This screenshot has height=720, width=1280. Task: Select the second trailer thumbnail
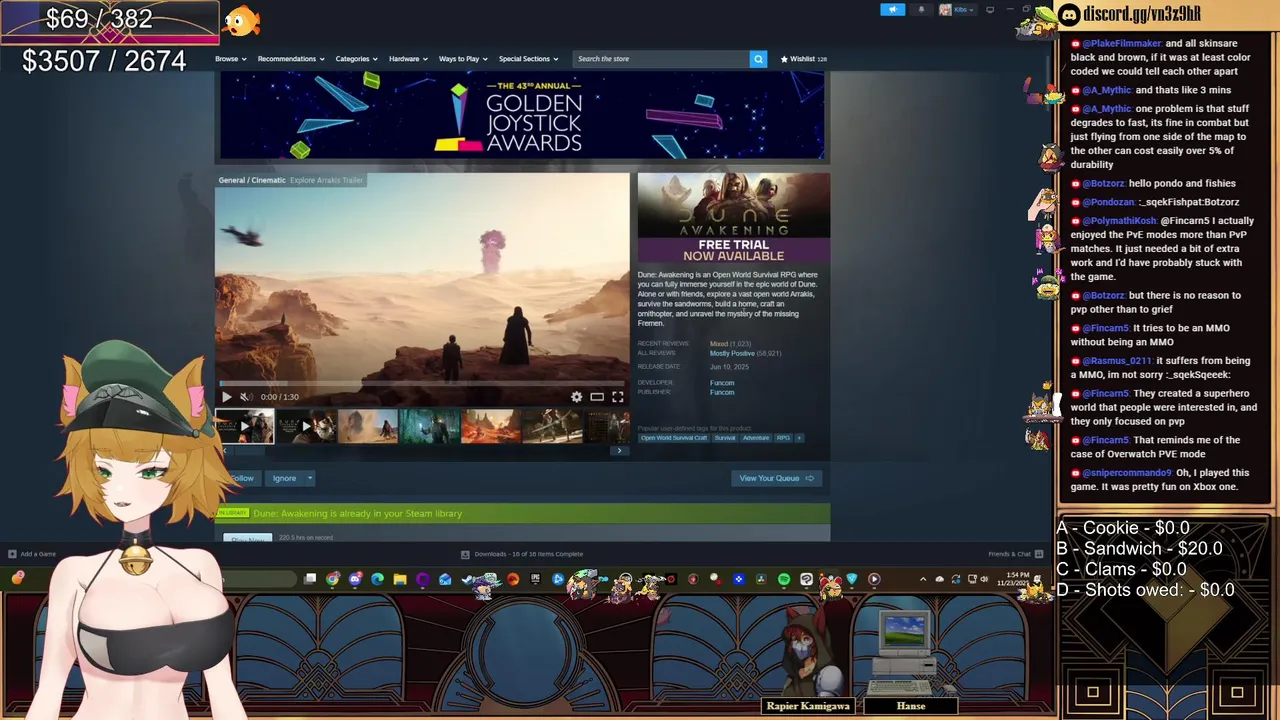click(306, 427)
